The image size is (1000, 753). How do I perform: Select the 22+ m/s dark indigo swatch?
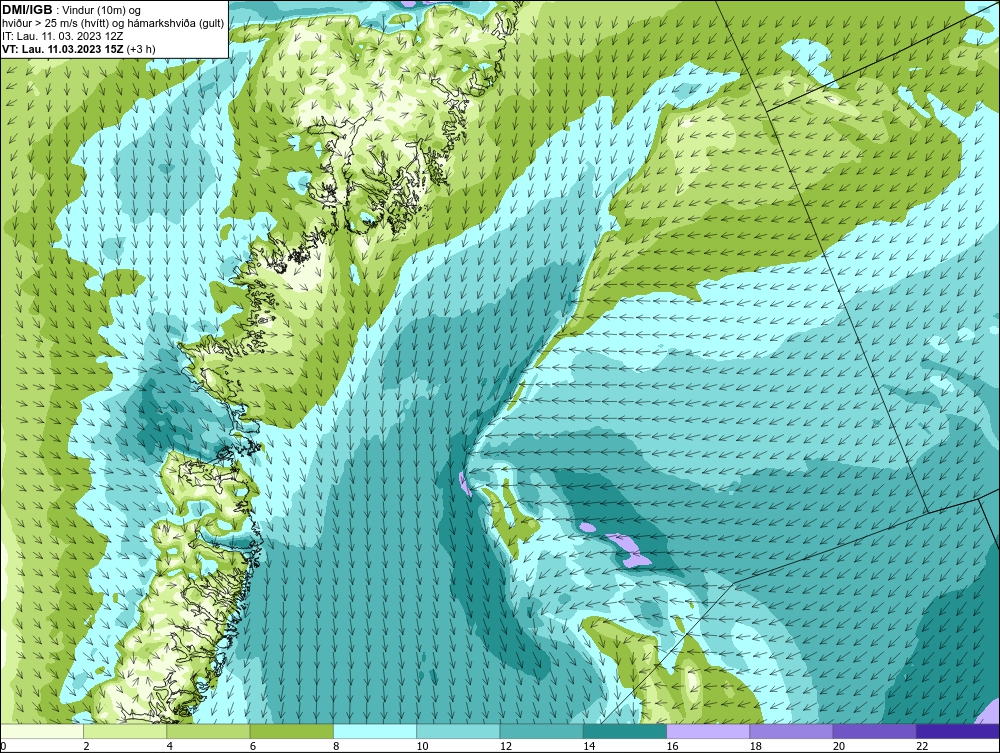(x=958, y=731)
